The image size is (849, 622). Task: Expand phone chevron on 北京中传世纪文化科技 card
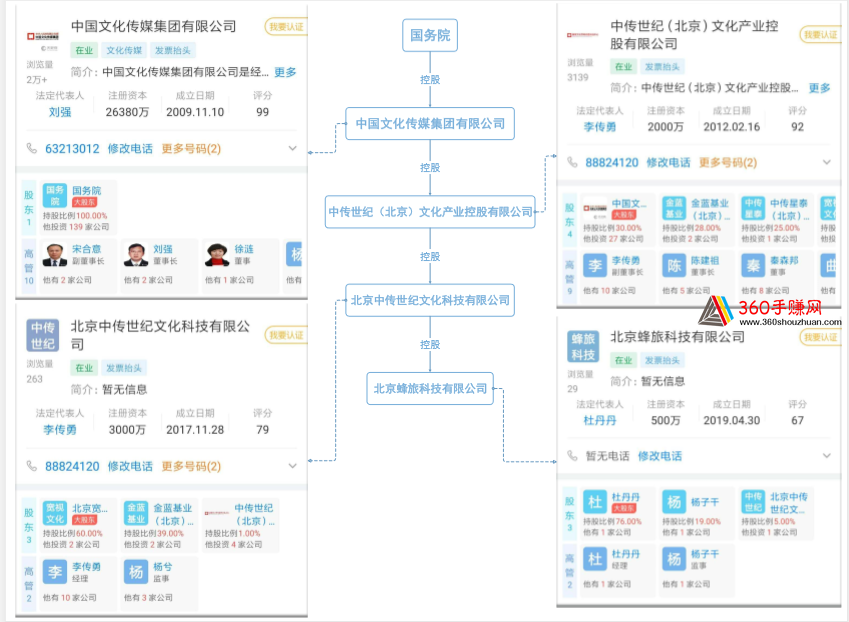click(292, 466)
